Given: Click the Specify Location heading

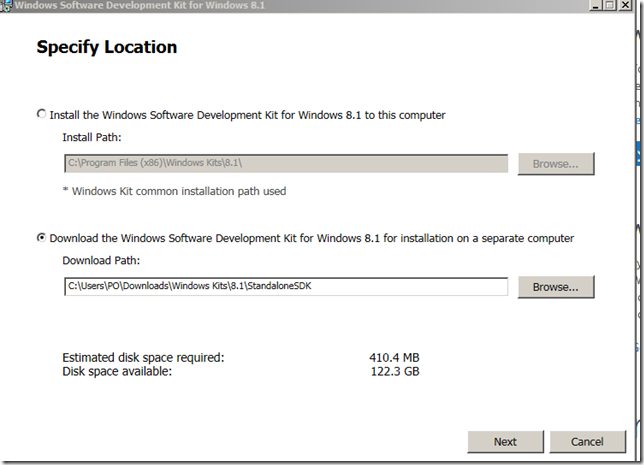Looking at the screenshot, I should tap(107, 47).
